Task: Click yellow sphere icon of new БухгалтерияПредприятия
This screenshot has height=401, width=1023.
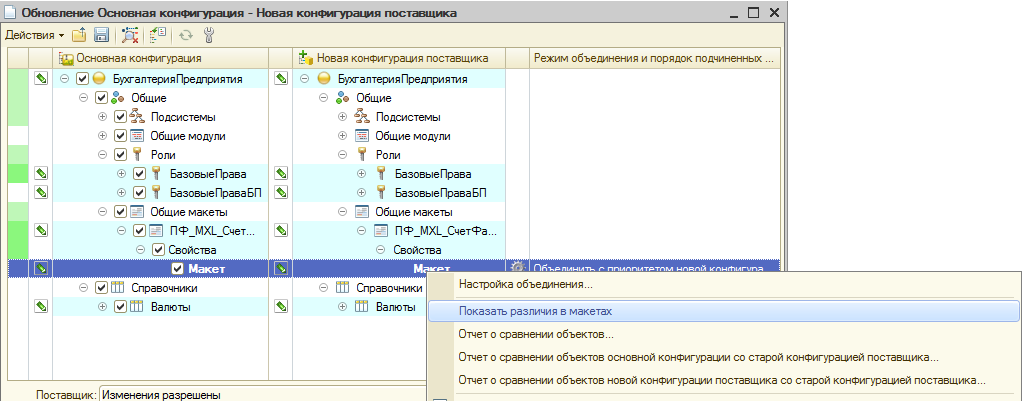Action: pos(323,80)
